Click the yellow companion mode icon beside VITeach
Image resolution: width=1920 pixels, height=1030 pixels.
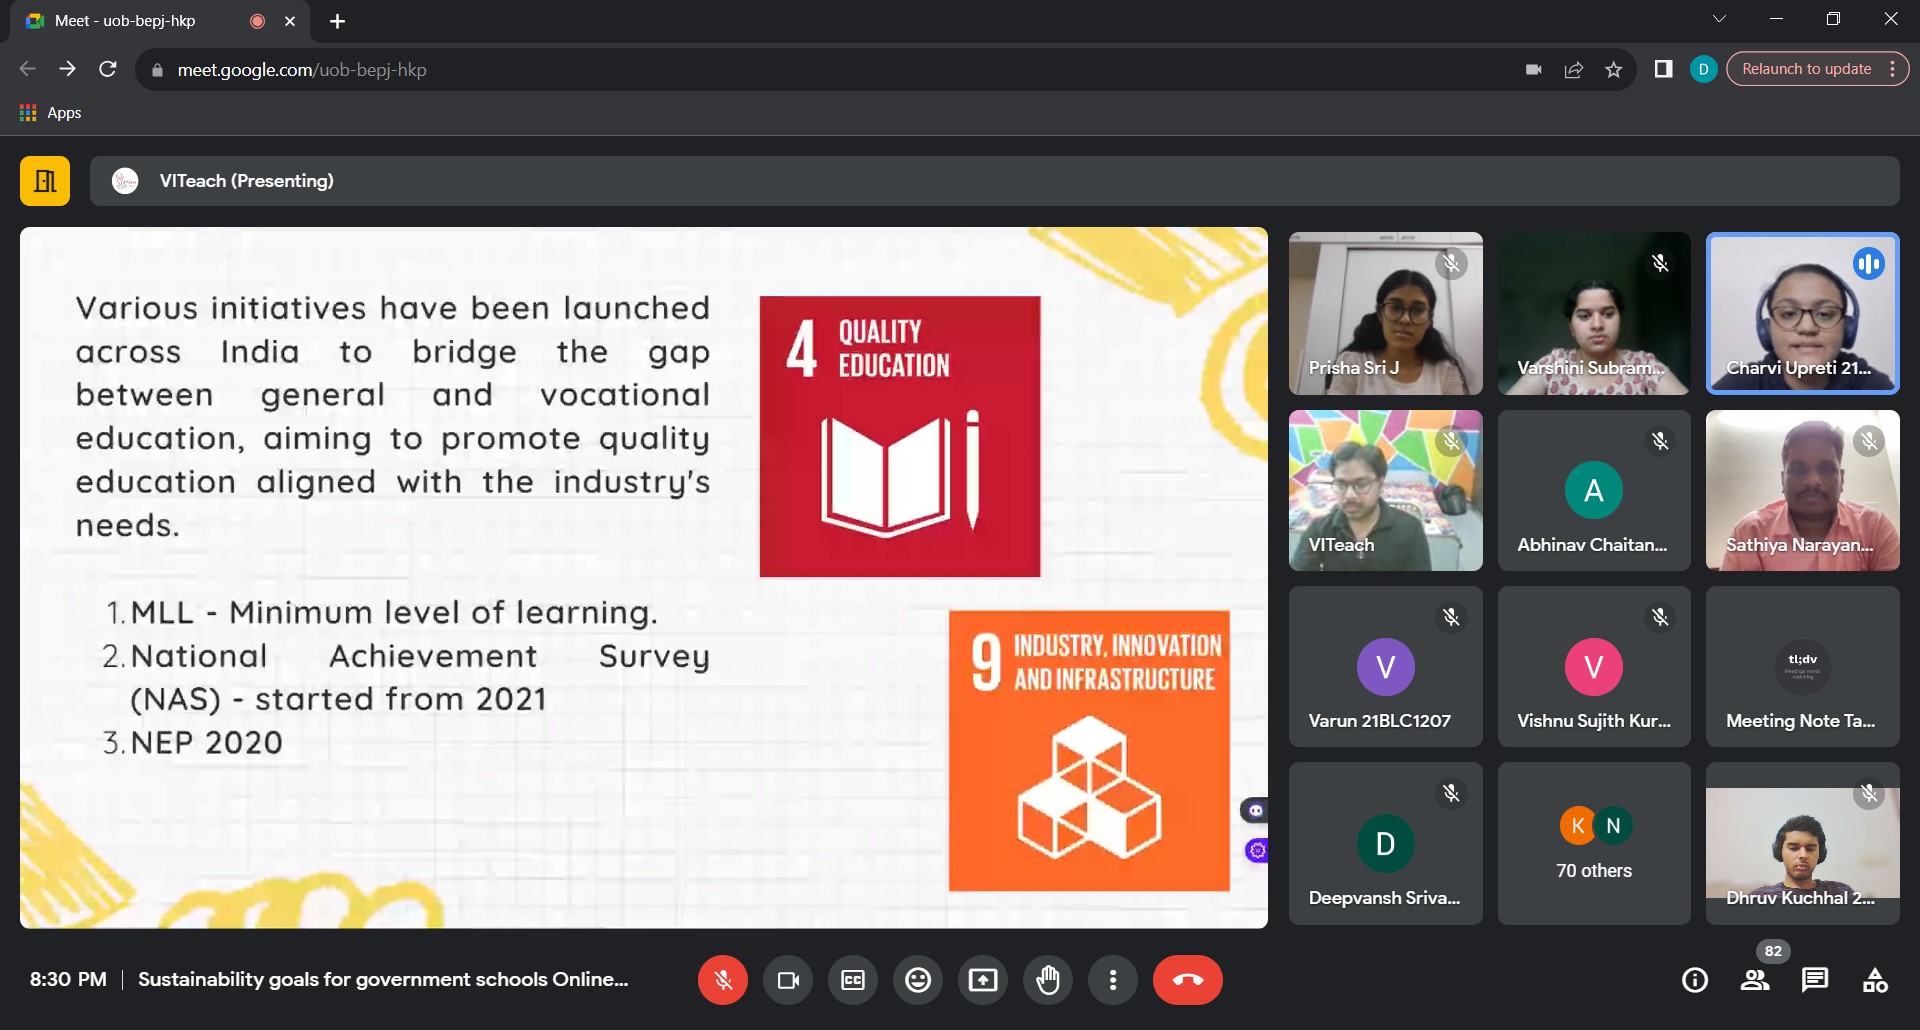45,181
